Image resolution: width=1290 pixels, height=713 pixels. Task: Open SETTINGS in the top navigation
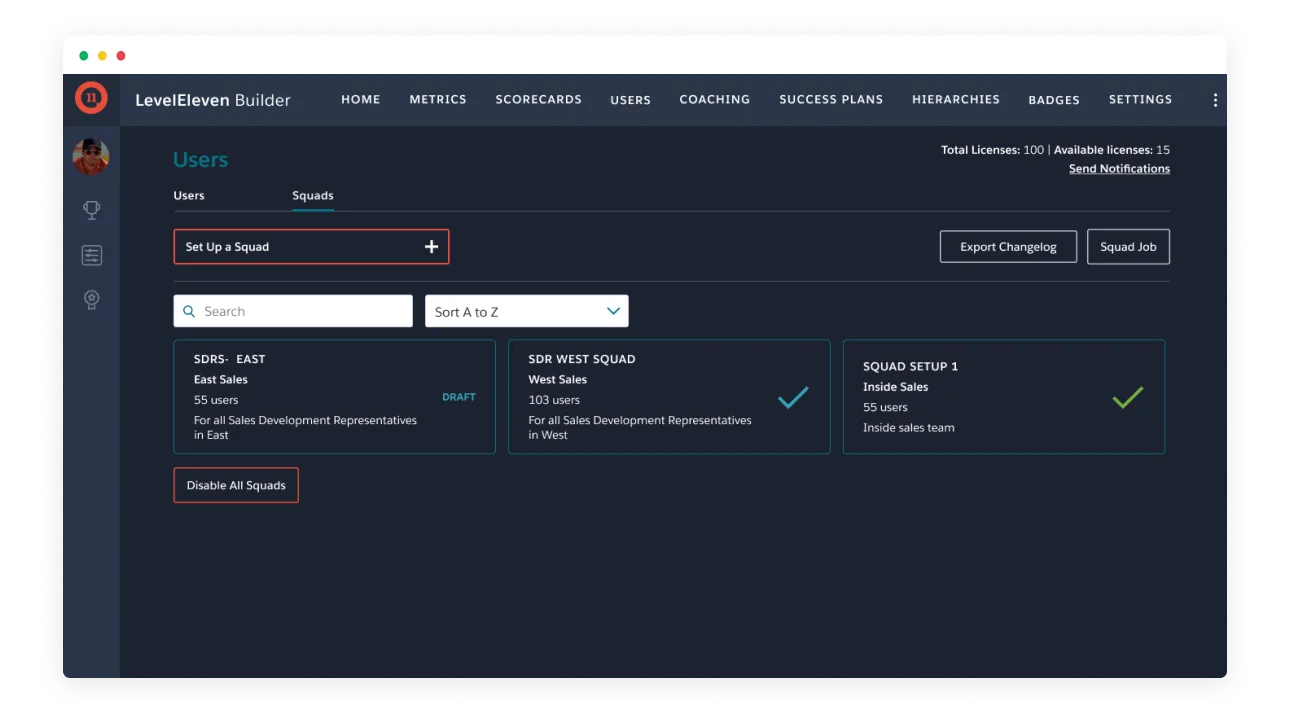(x=1140, y=100)
